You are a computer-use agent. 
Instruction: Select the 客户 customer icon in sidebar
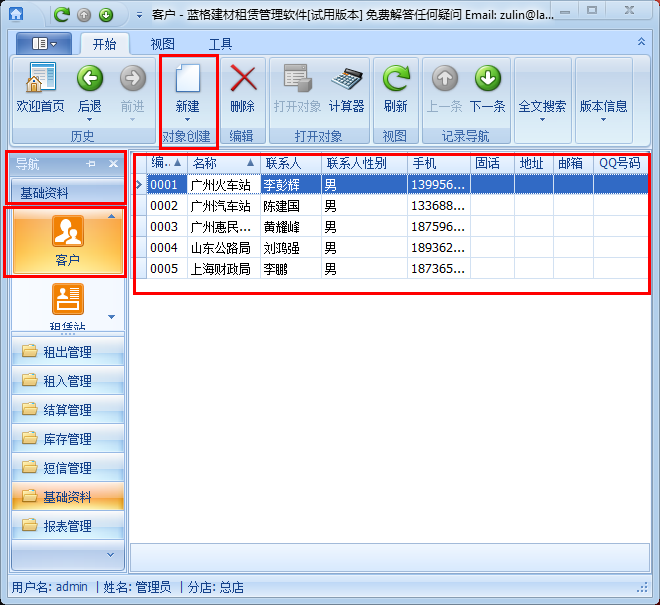pyautogui.click(x=67, y=241)
